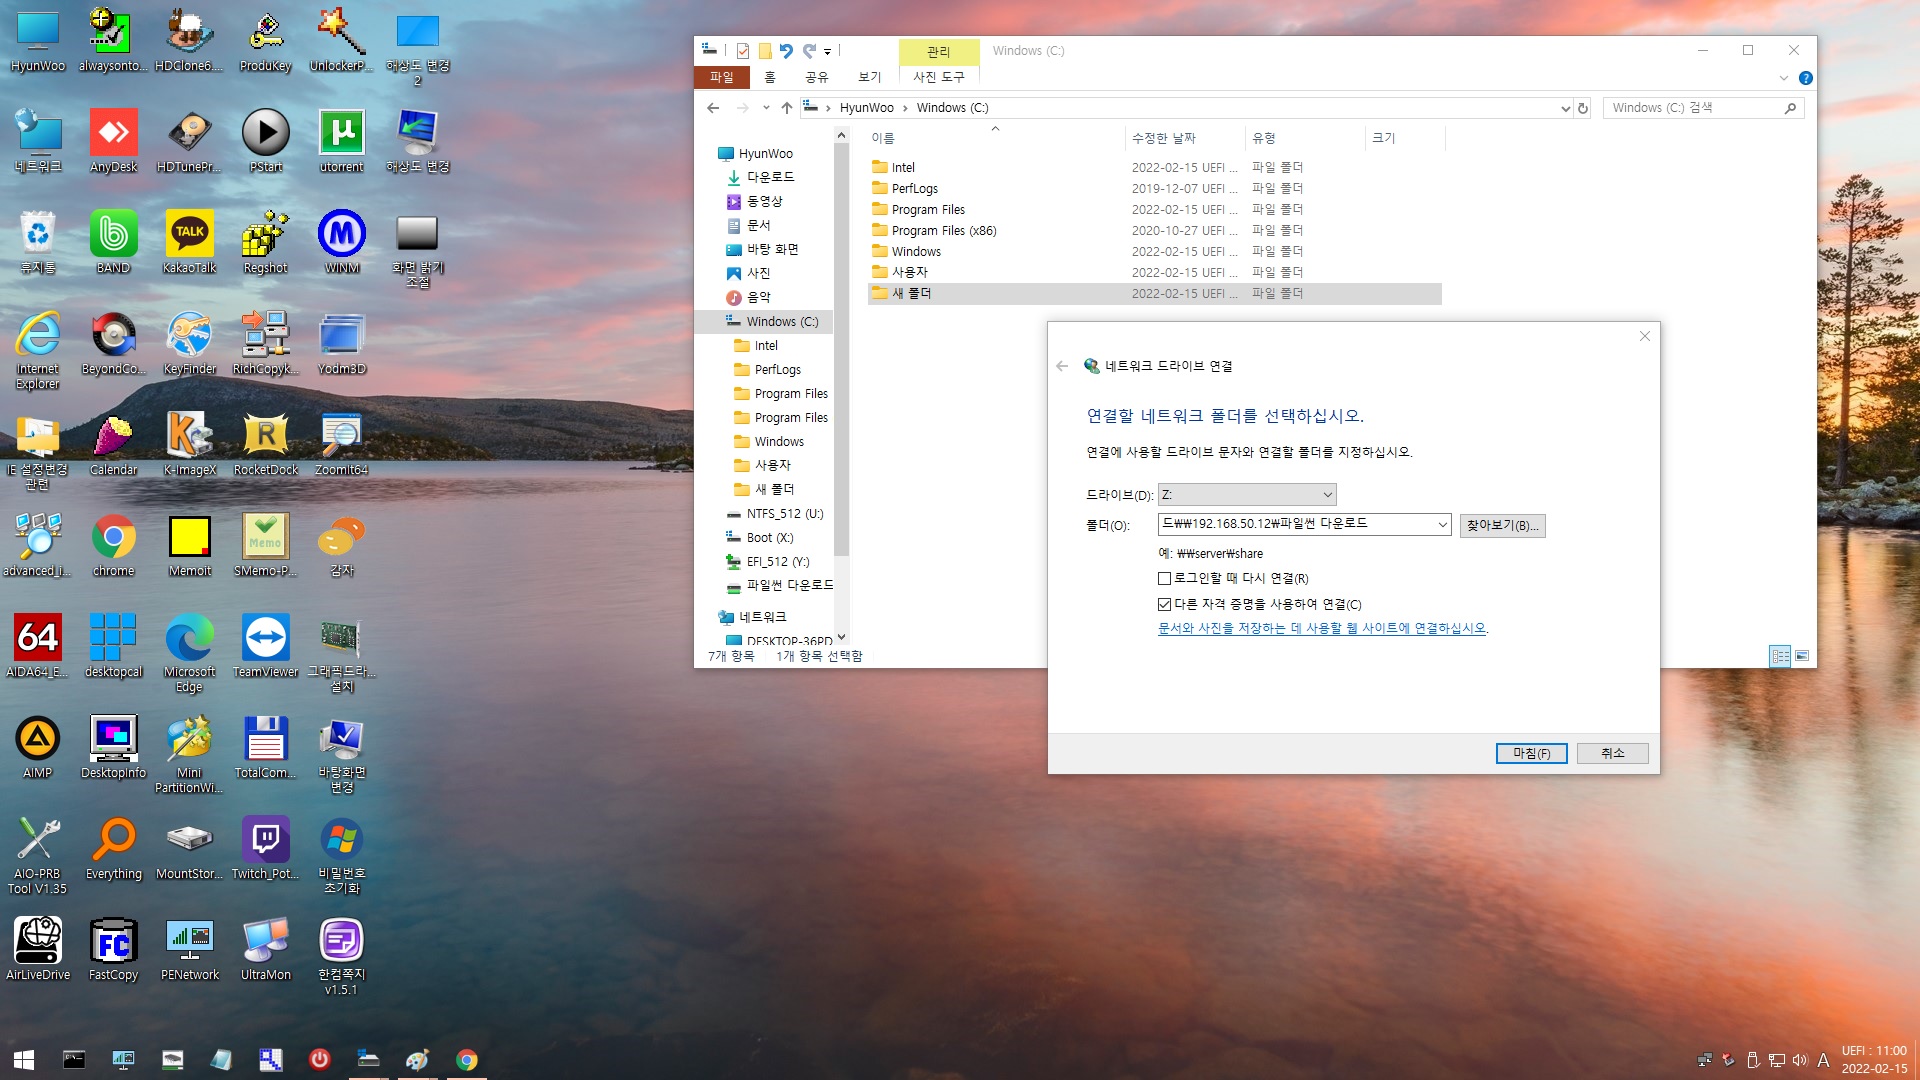Open the quick access toolbar customize dropdown
Viewport: 1920px width, 1080px height.
[x=827, y=51]
